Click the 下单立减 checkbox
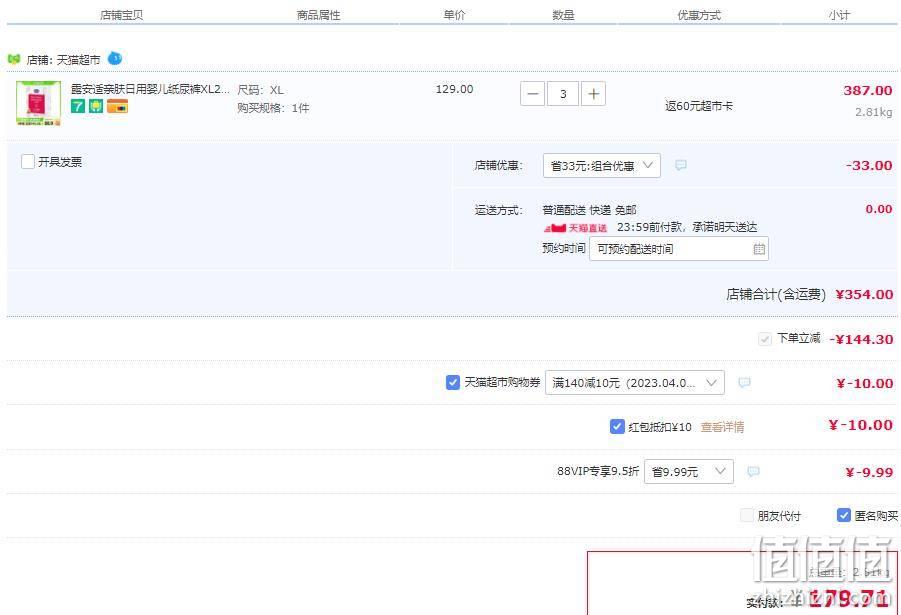Image resolution: width=901 pixels, height=615 pixels. pyautogui.click(x=764, y=339)
